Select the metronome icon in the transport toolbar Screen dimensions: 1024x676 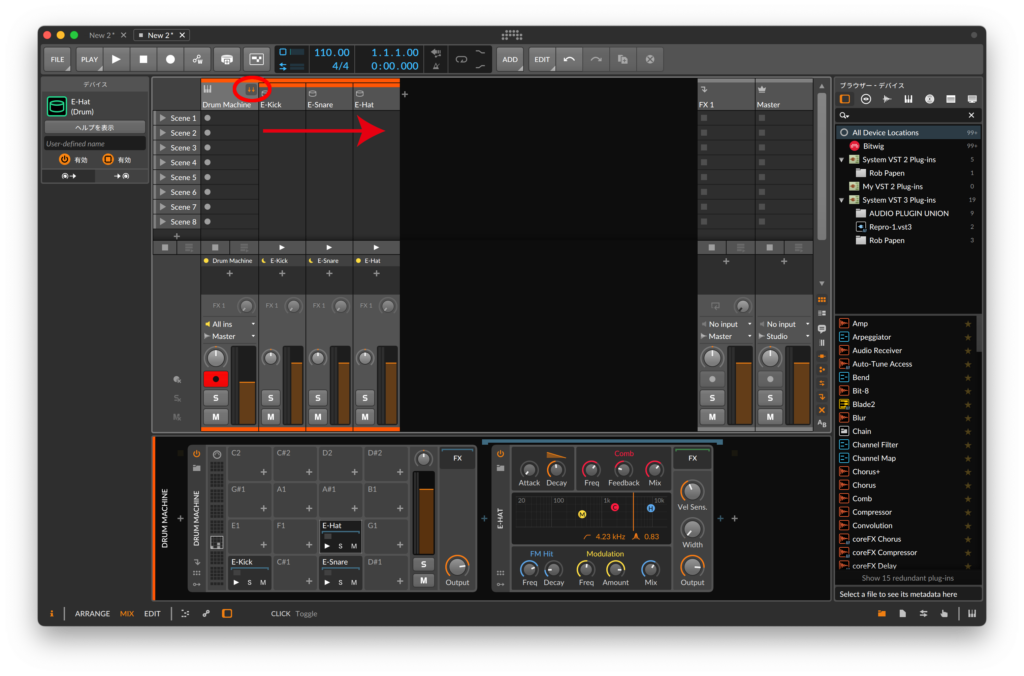click(x=436, y=66)
